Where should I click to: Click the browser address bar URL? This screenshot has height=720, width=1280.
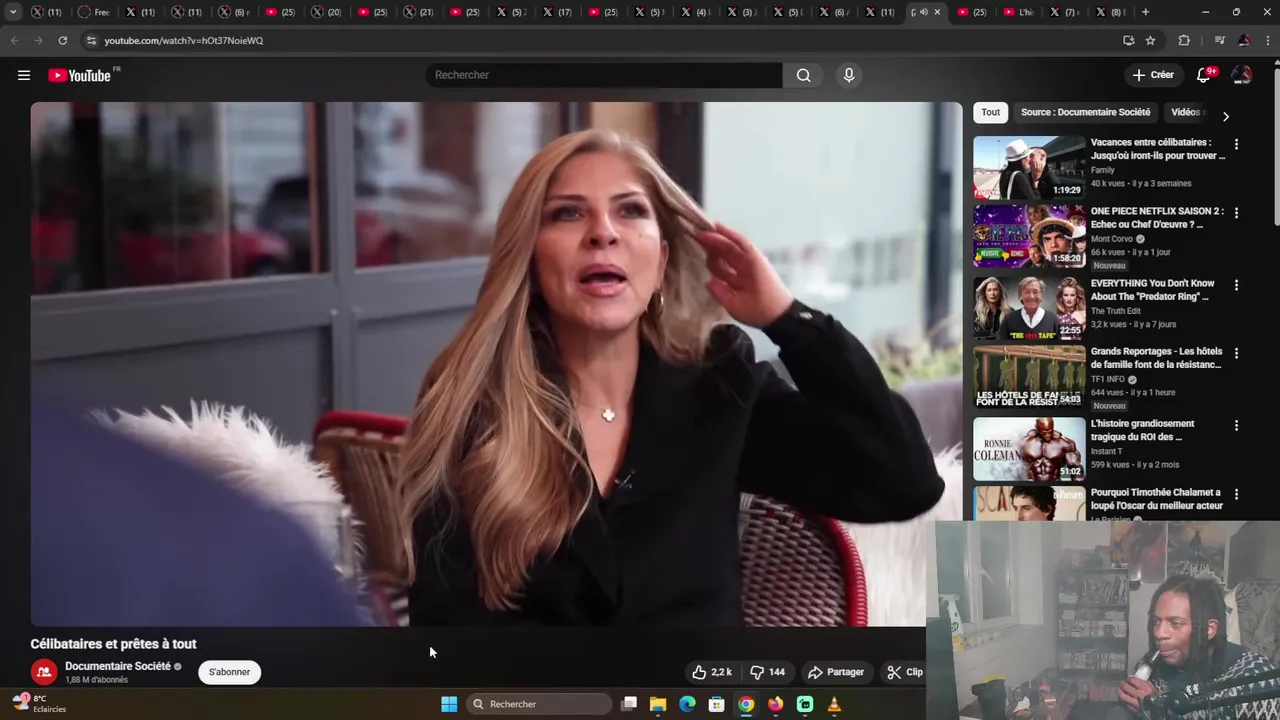184,40
